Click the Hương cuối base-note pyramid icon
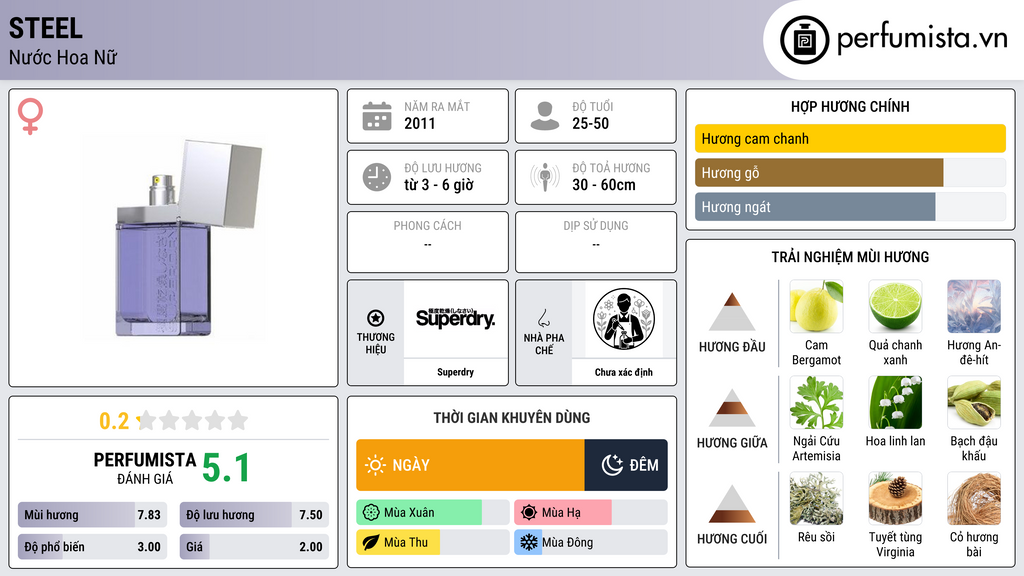 732,504
